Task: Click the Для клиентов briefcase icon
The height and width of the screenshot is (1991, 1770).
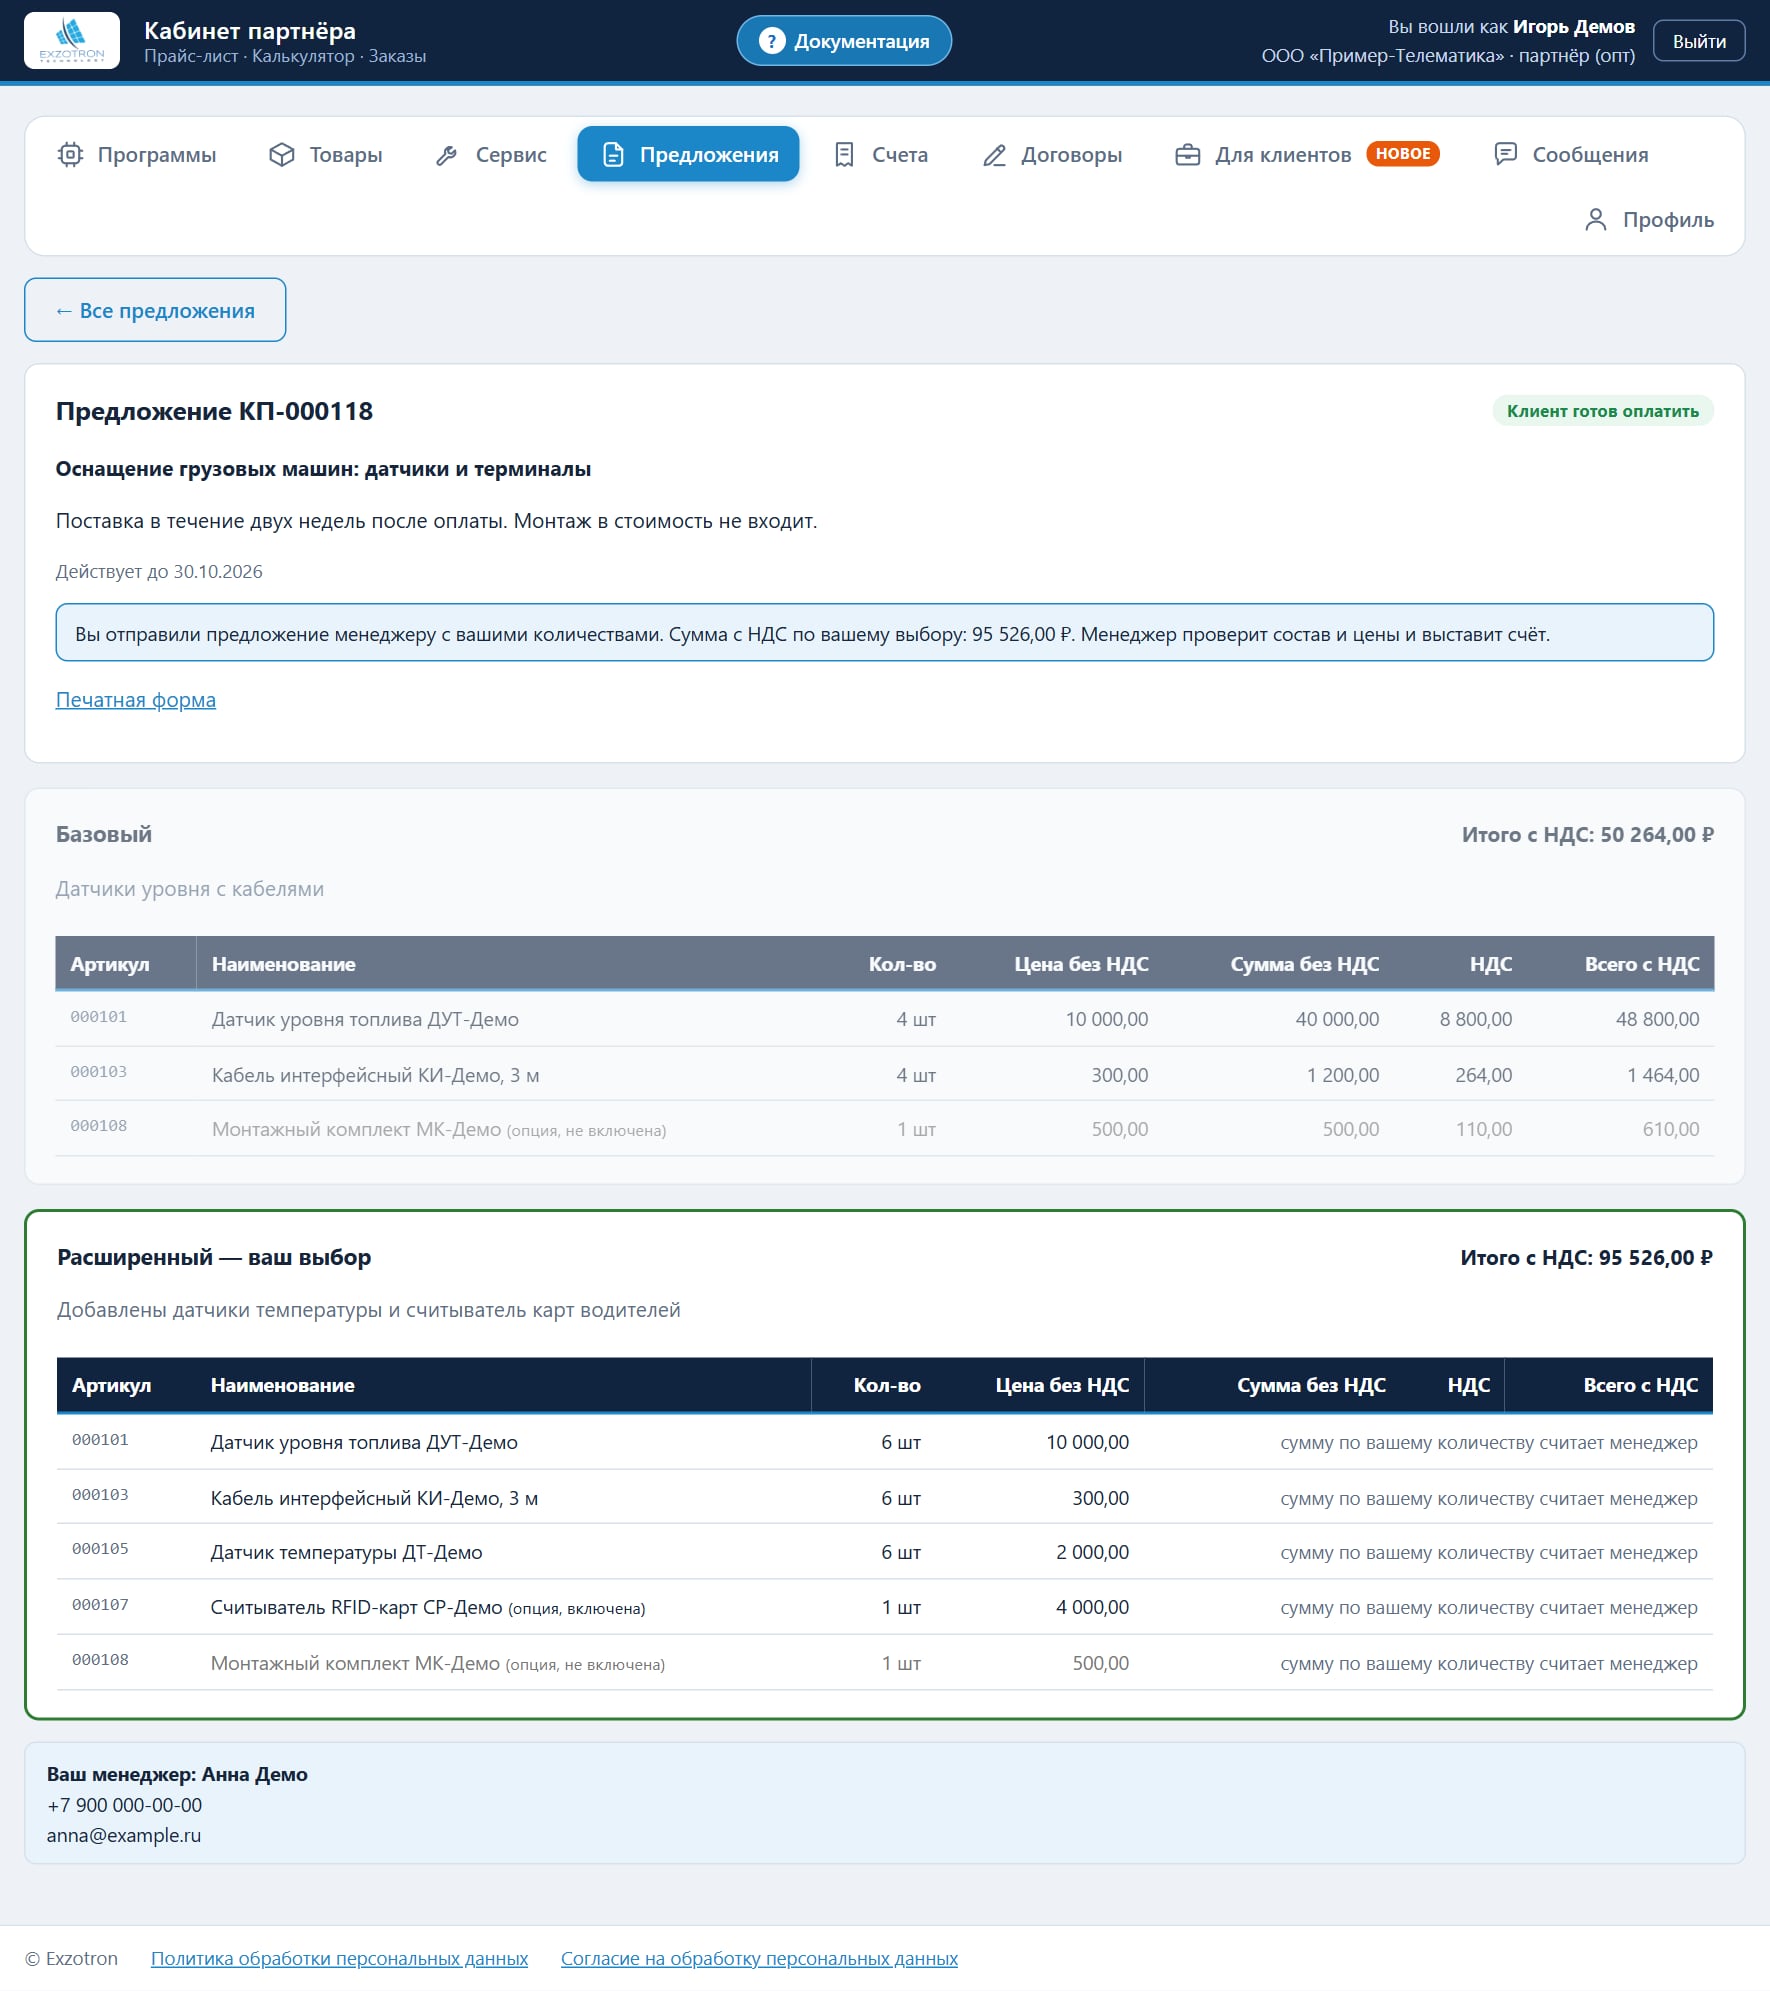Action: (1187, 155)
